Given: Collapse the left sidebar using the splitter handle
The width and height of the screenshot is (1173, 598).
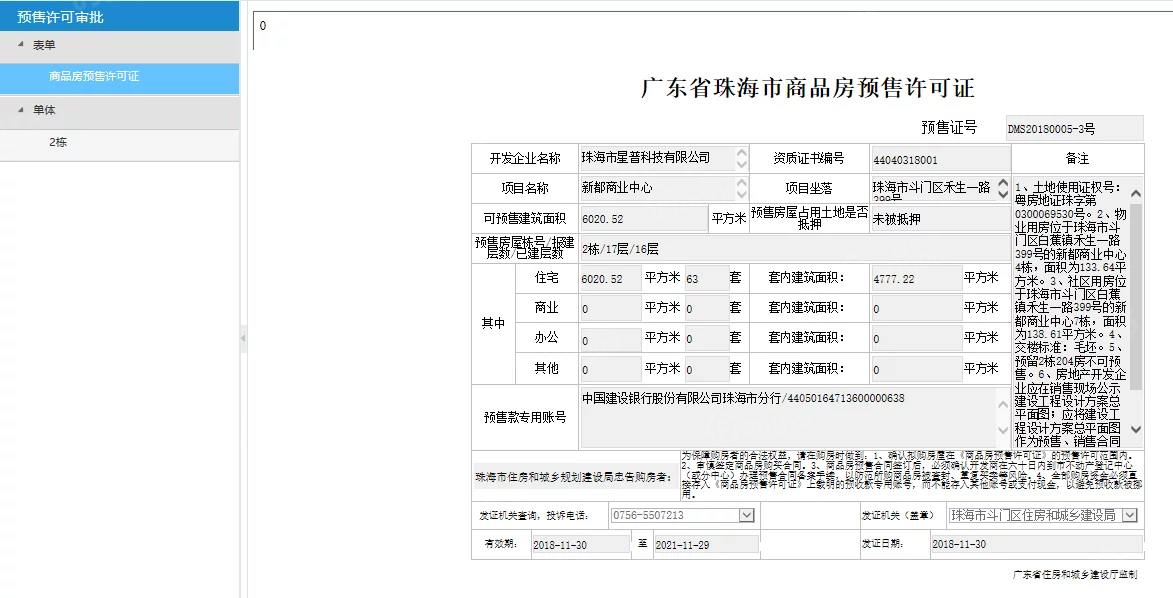Looking at the screenshot, I should pos(243,338).
